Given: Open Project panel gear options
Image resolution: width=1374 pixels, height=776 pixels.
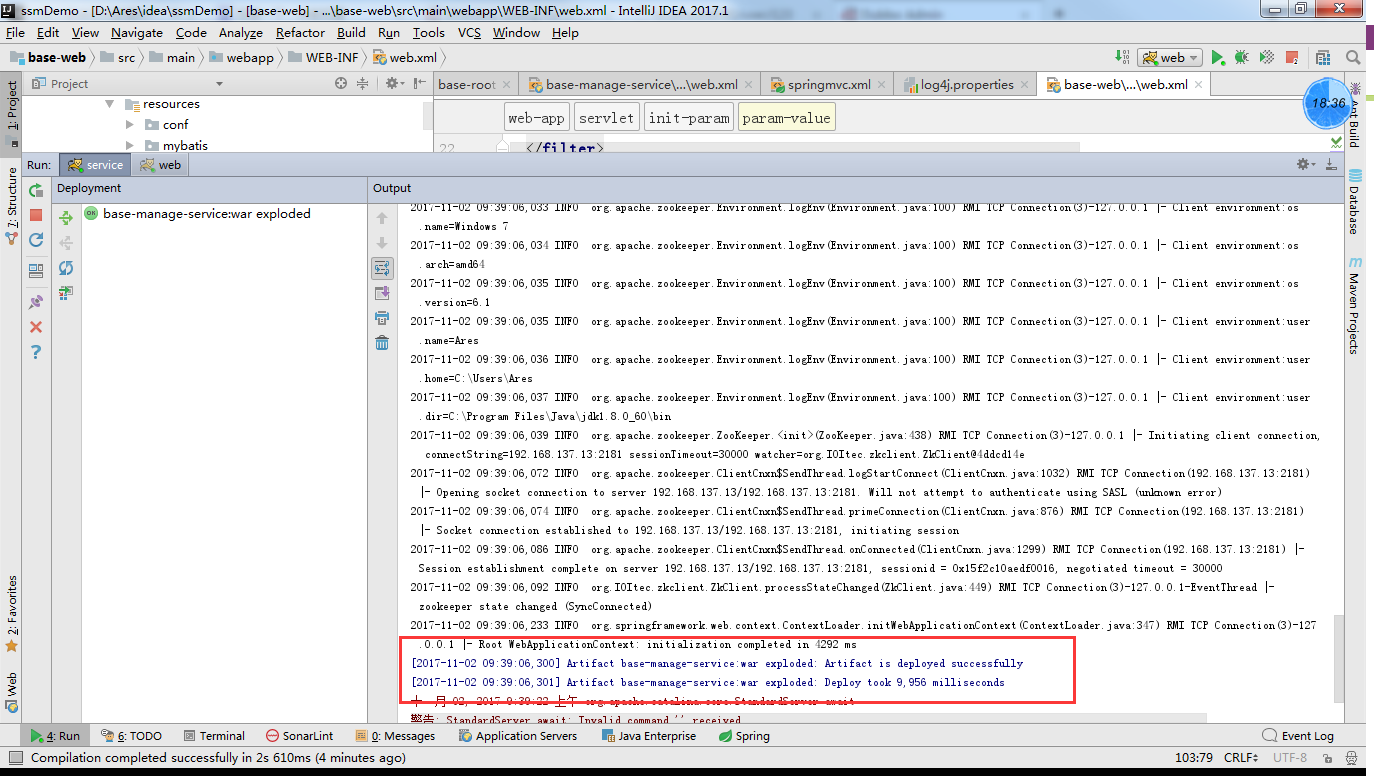Looking at the screenshot, I should point(393,84).
